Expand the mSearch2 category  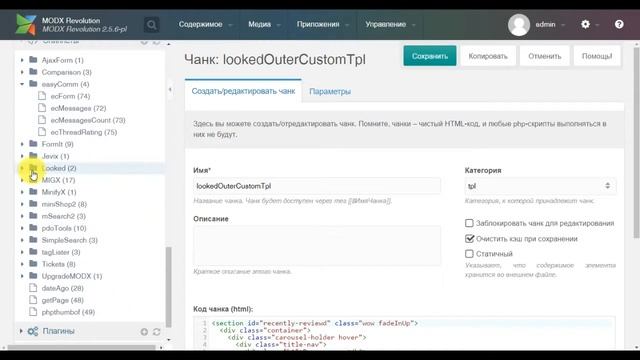tap(22, 216)
